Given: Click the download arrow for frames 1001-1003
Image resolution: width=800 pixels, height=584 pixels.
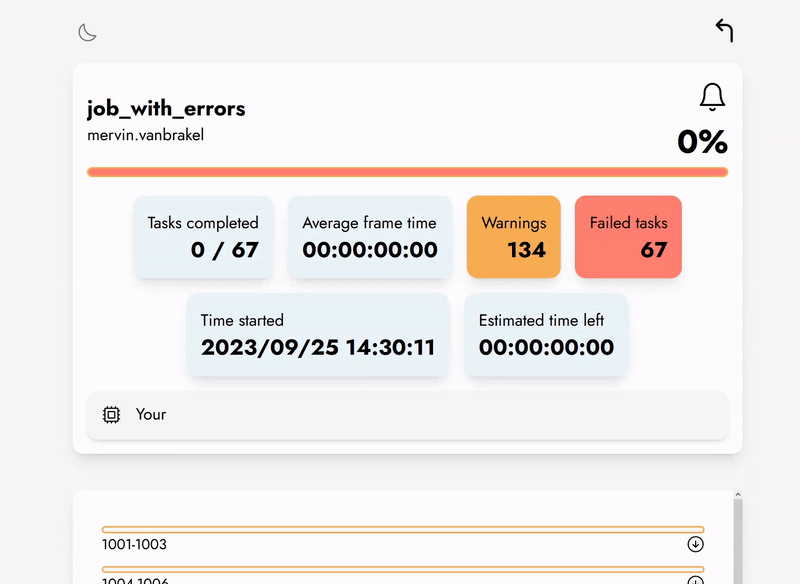Looking at the screenshot, I should tap(695, 544).
